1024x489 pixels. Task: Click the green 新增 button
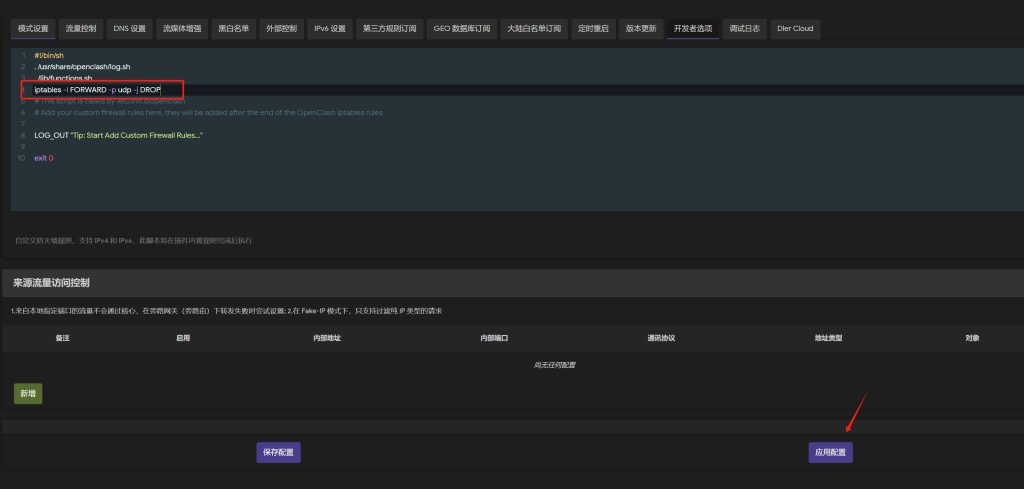(28, 394)
